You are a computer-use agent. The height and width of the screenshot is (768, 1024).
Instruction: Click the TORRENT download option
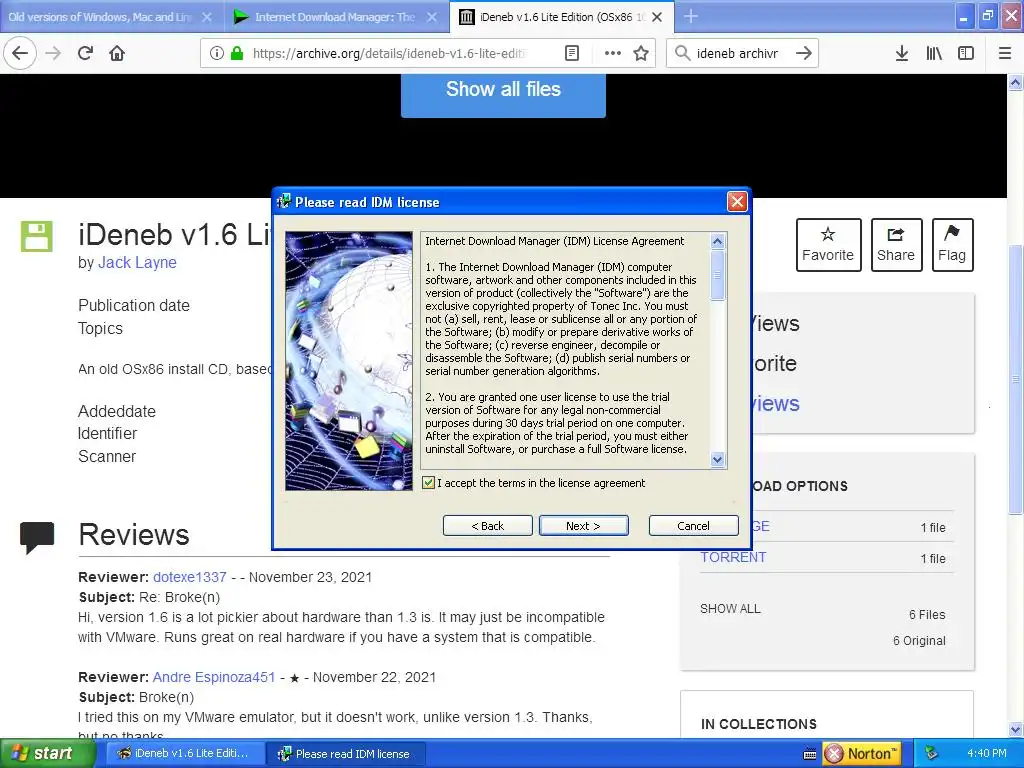click(x=733, y=557)
